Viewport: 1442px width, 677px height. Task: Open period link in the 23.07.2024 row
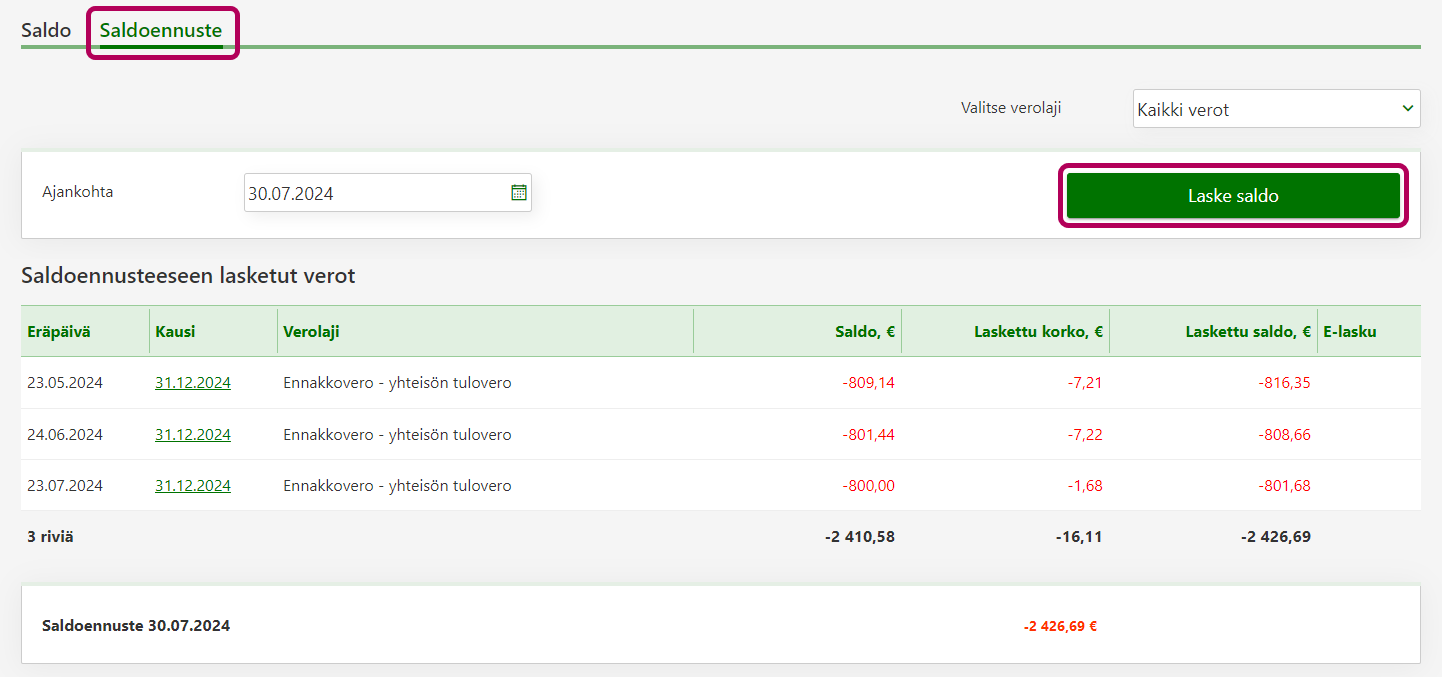click(193, 486)
